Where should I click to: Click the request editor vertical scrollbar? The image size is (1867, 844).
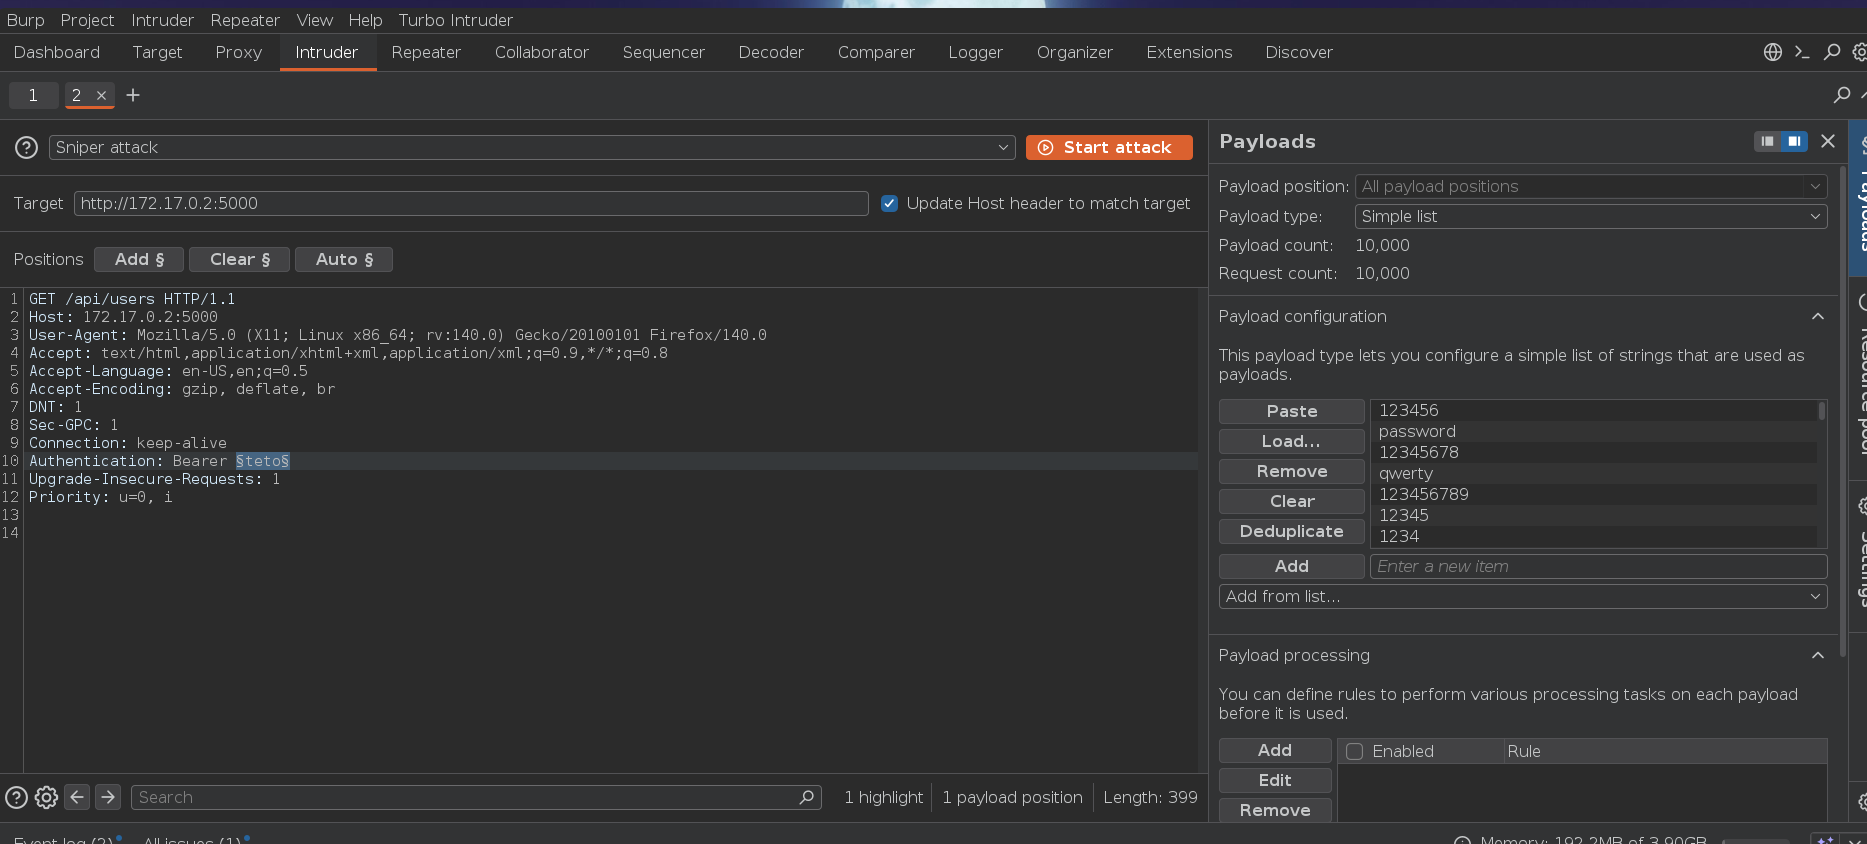1203,530
